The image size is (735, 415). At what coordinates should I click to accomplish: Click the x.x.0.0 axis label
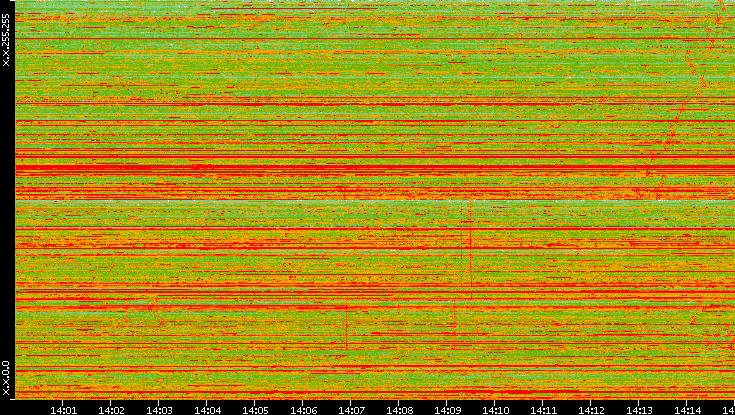click(6, 378)
